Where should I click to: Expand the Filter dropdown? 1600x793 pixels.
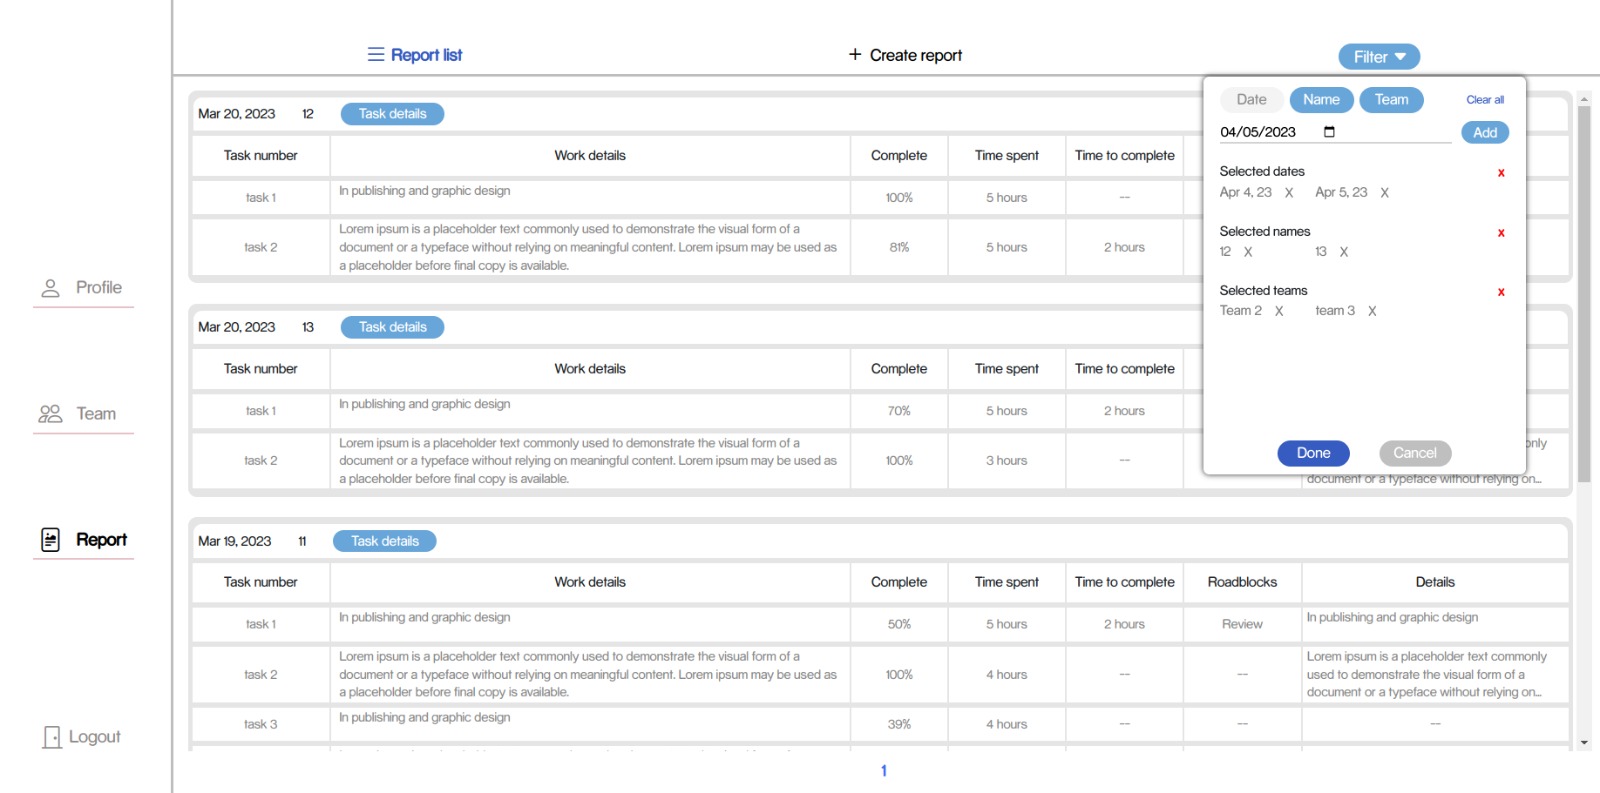(1379, 57)
